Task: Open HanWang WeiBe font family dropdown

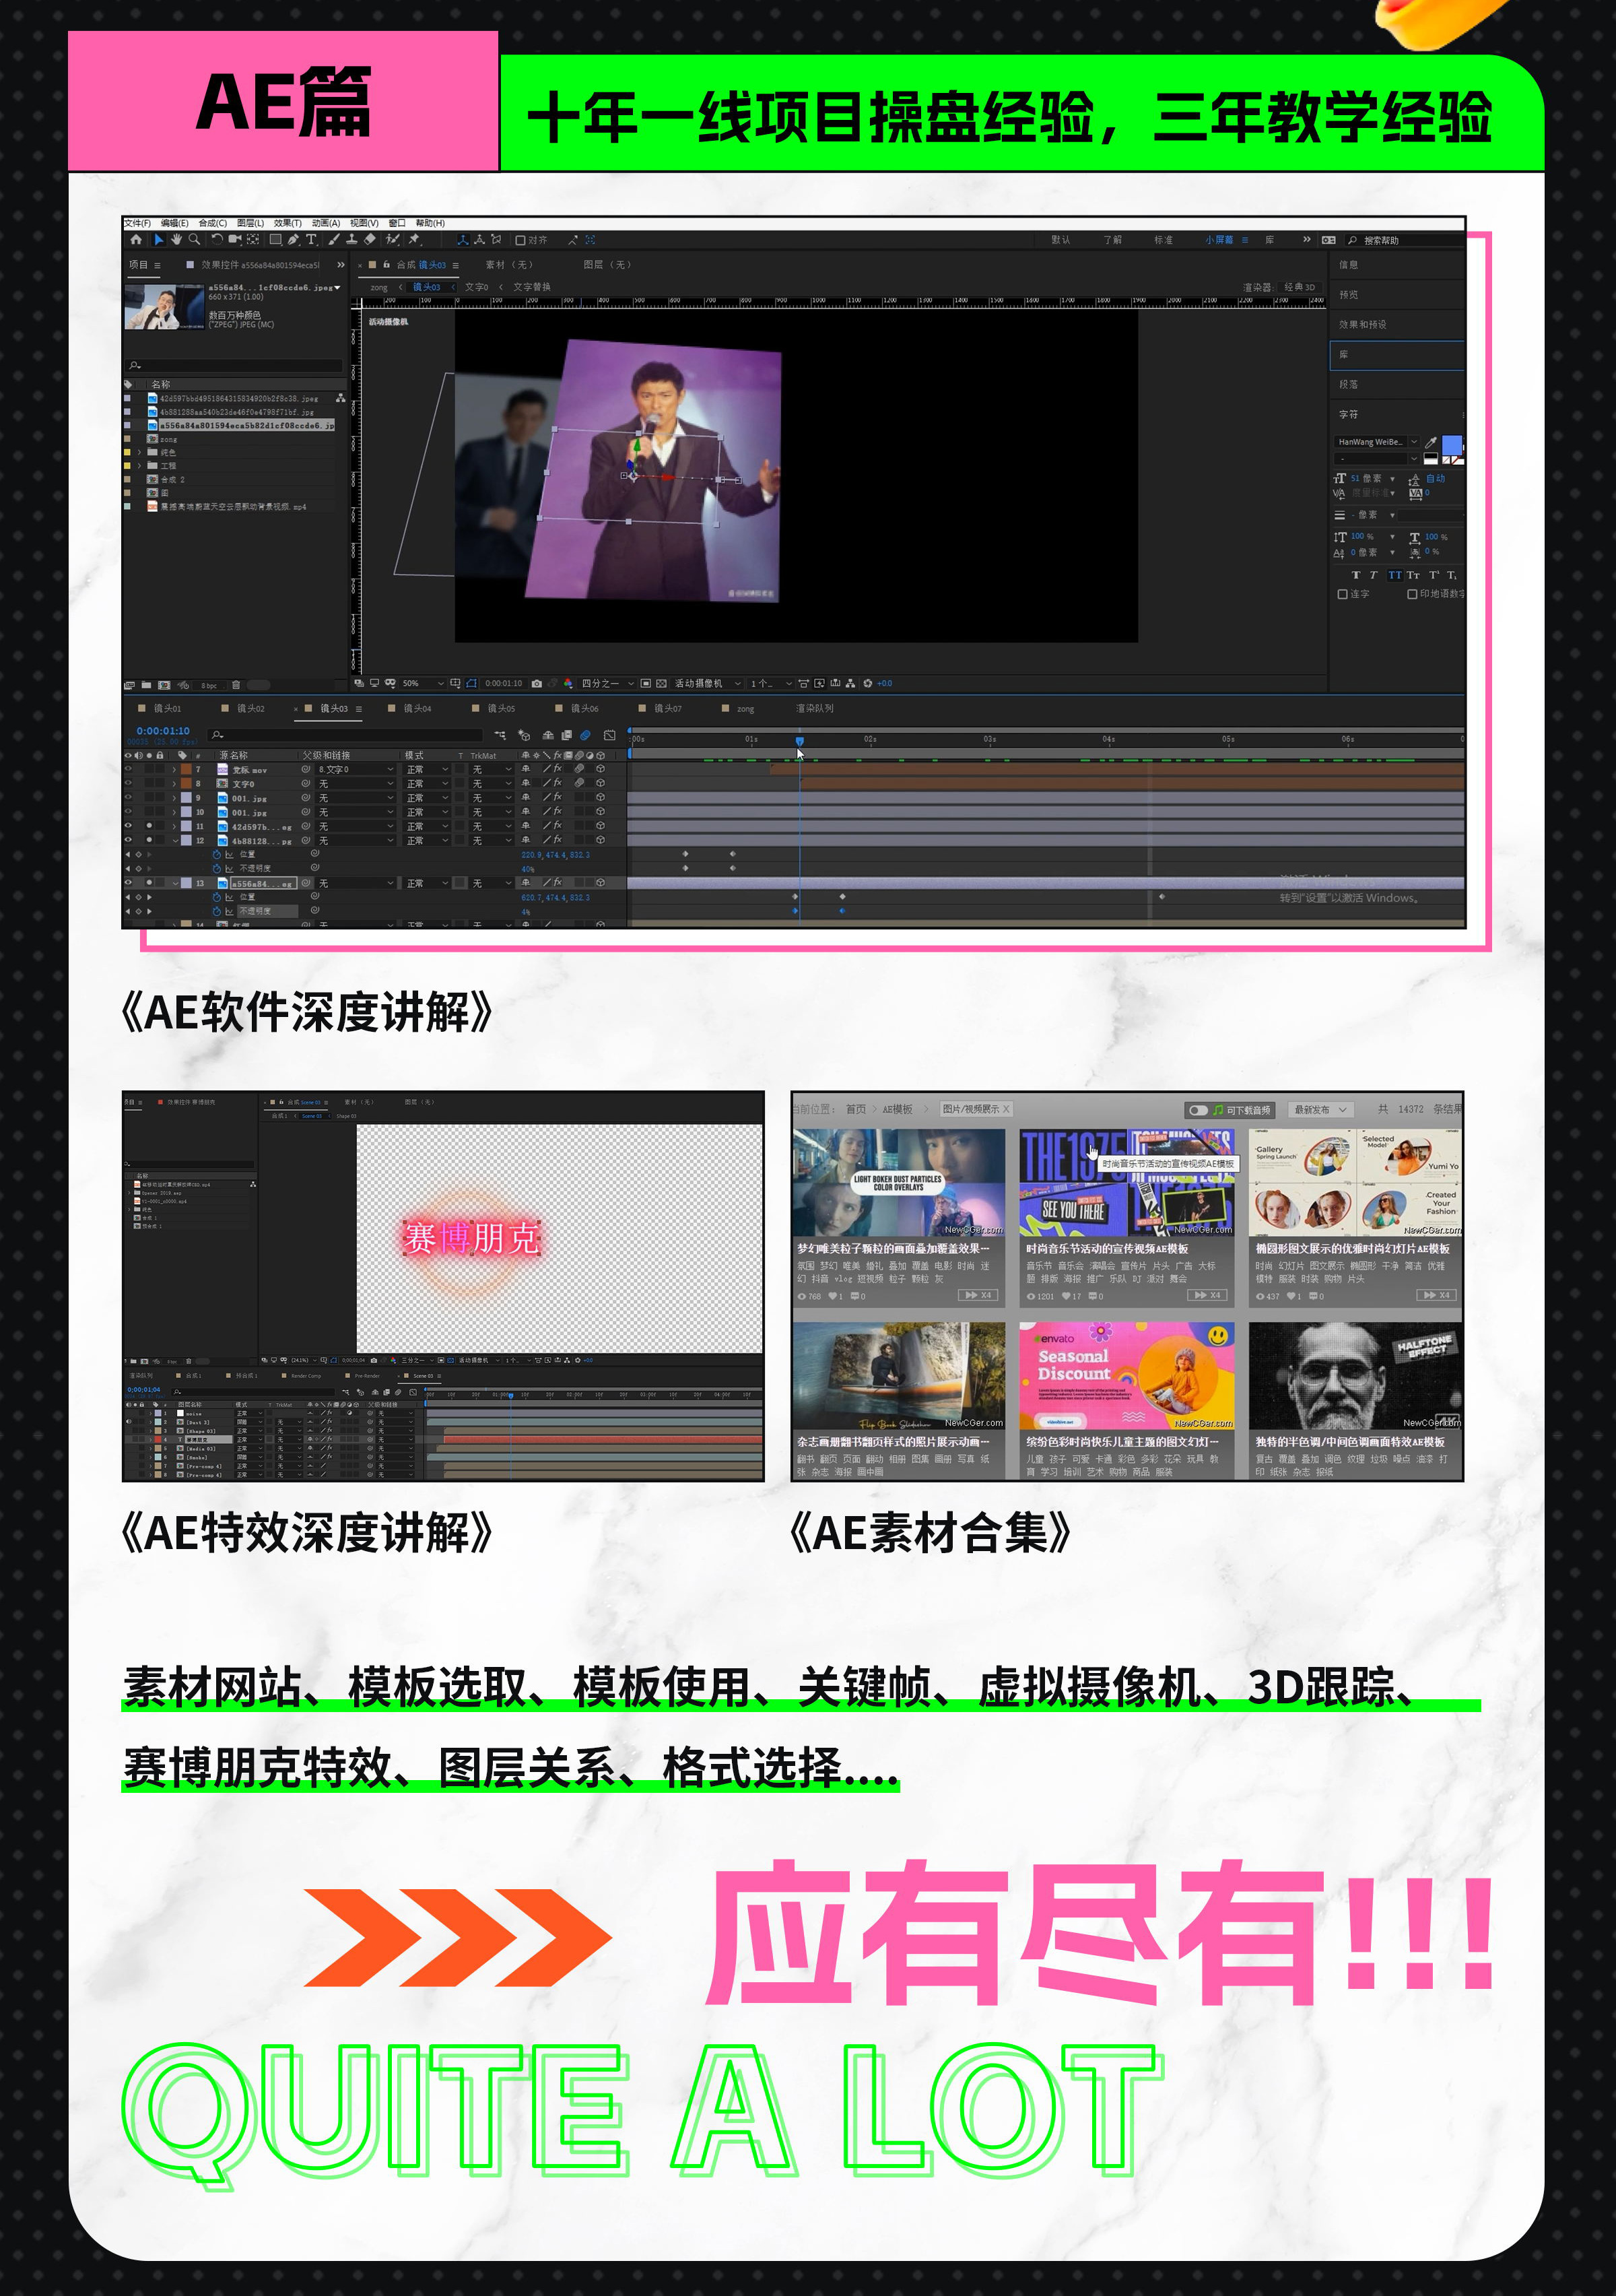Action: point(1377,442)
